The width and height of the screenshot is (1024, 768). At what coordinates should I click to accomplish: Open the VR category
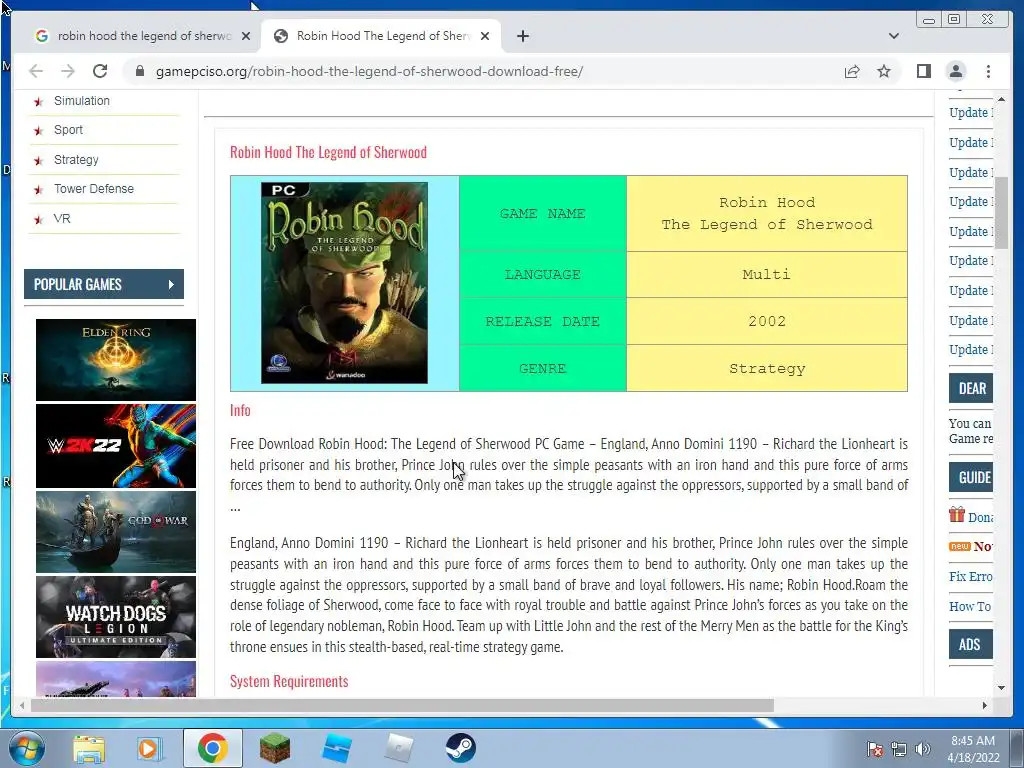click(x=62, y=218)
